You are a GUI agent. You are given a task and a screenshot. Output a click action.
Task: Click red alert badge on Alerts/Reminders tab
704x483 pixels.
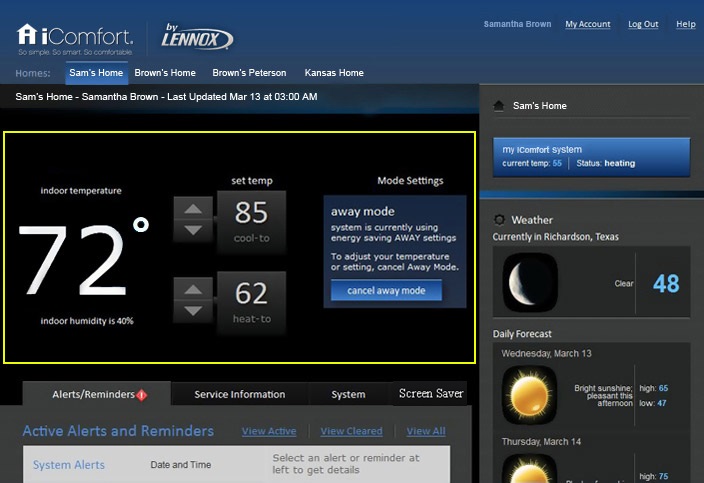[x=142, y=394]
